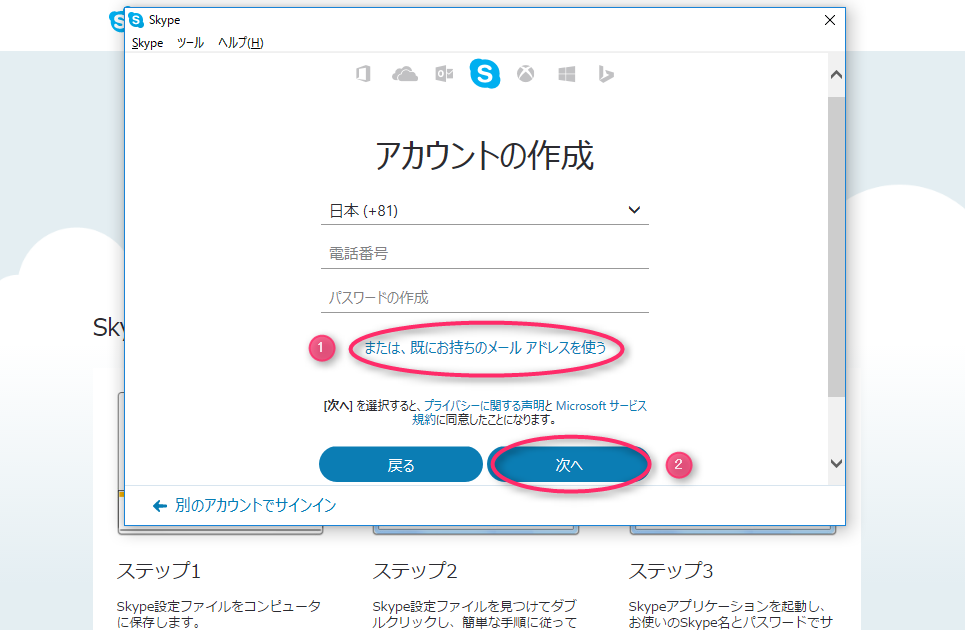Image resolution: width=965 pixels, height=630 pixels.
Task: Click the Office icon in the services row
Action: tap(363, 74)
